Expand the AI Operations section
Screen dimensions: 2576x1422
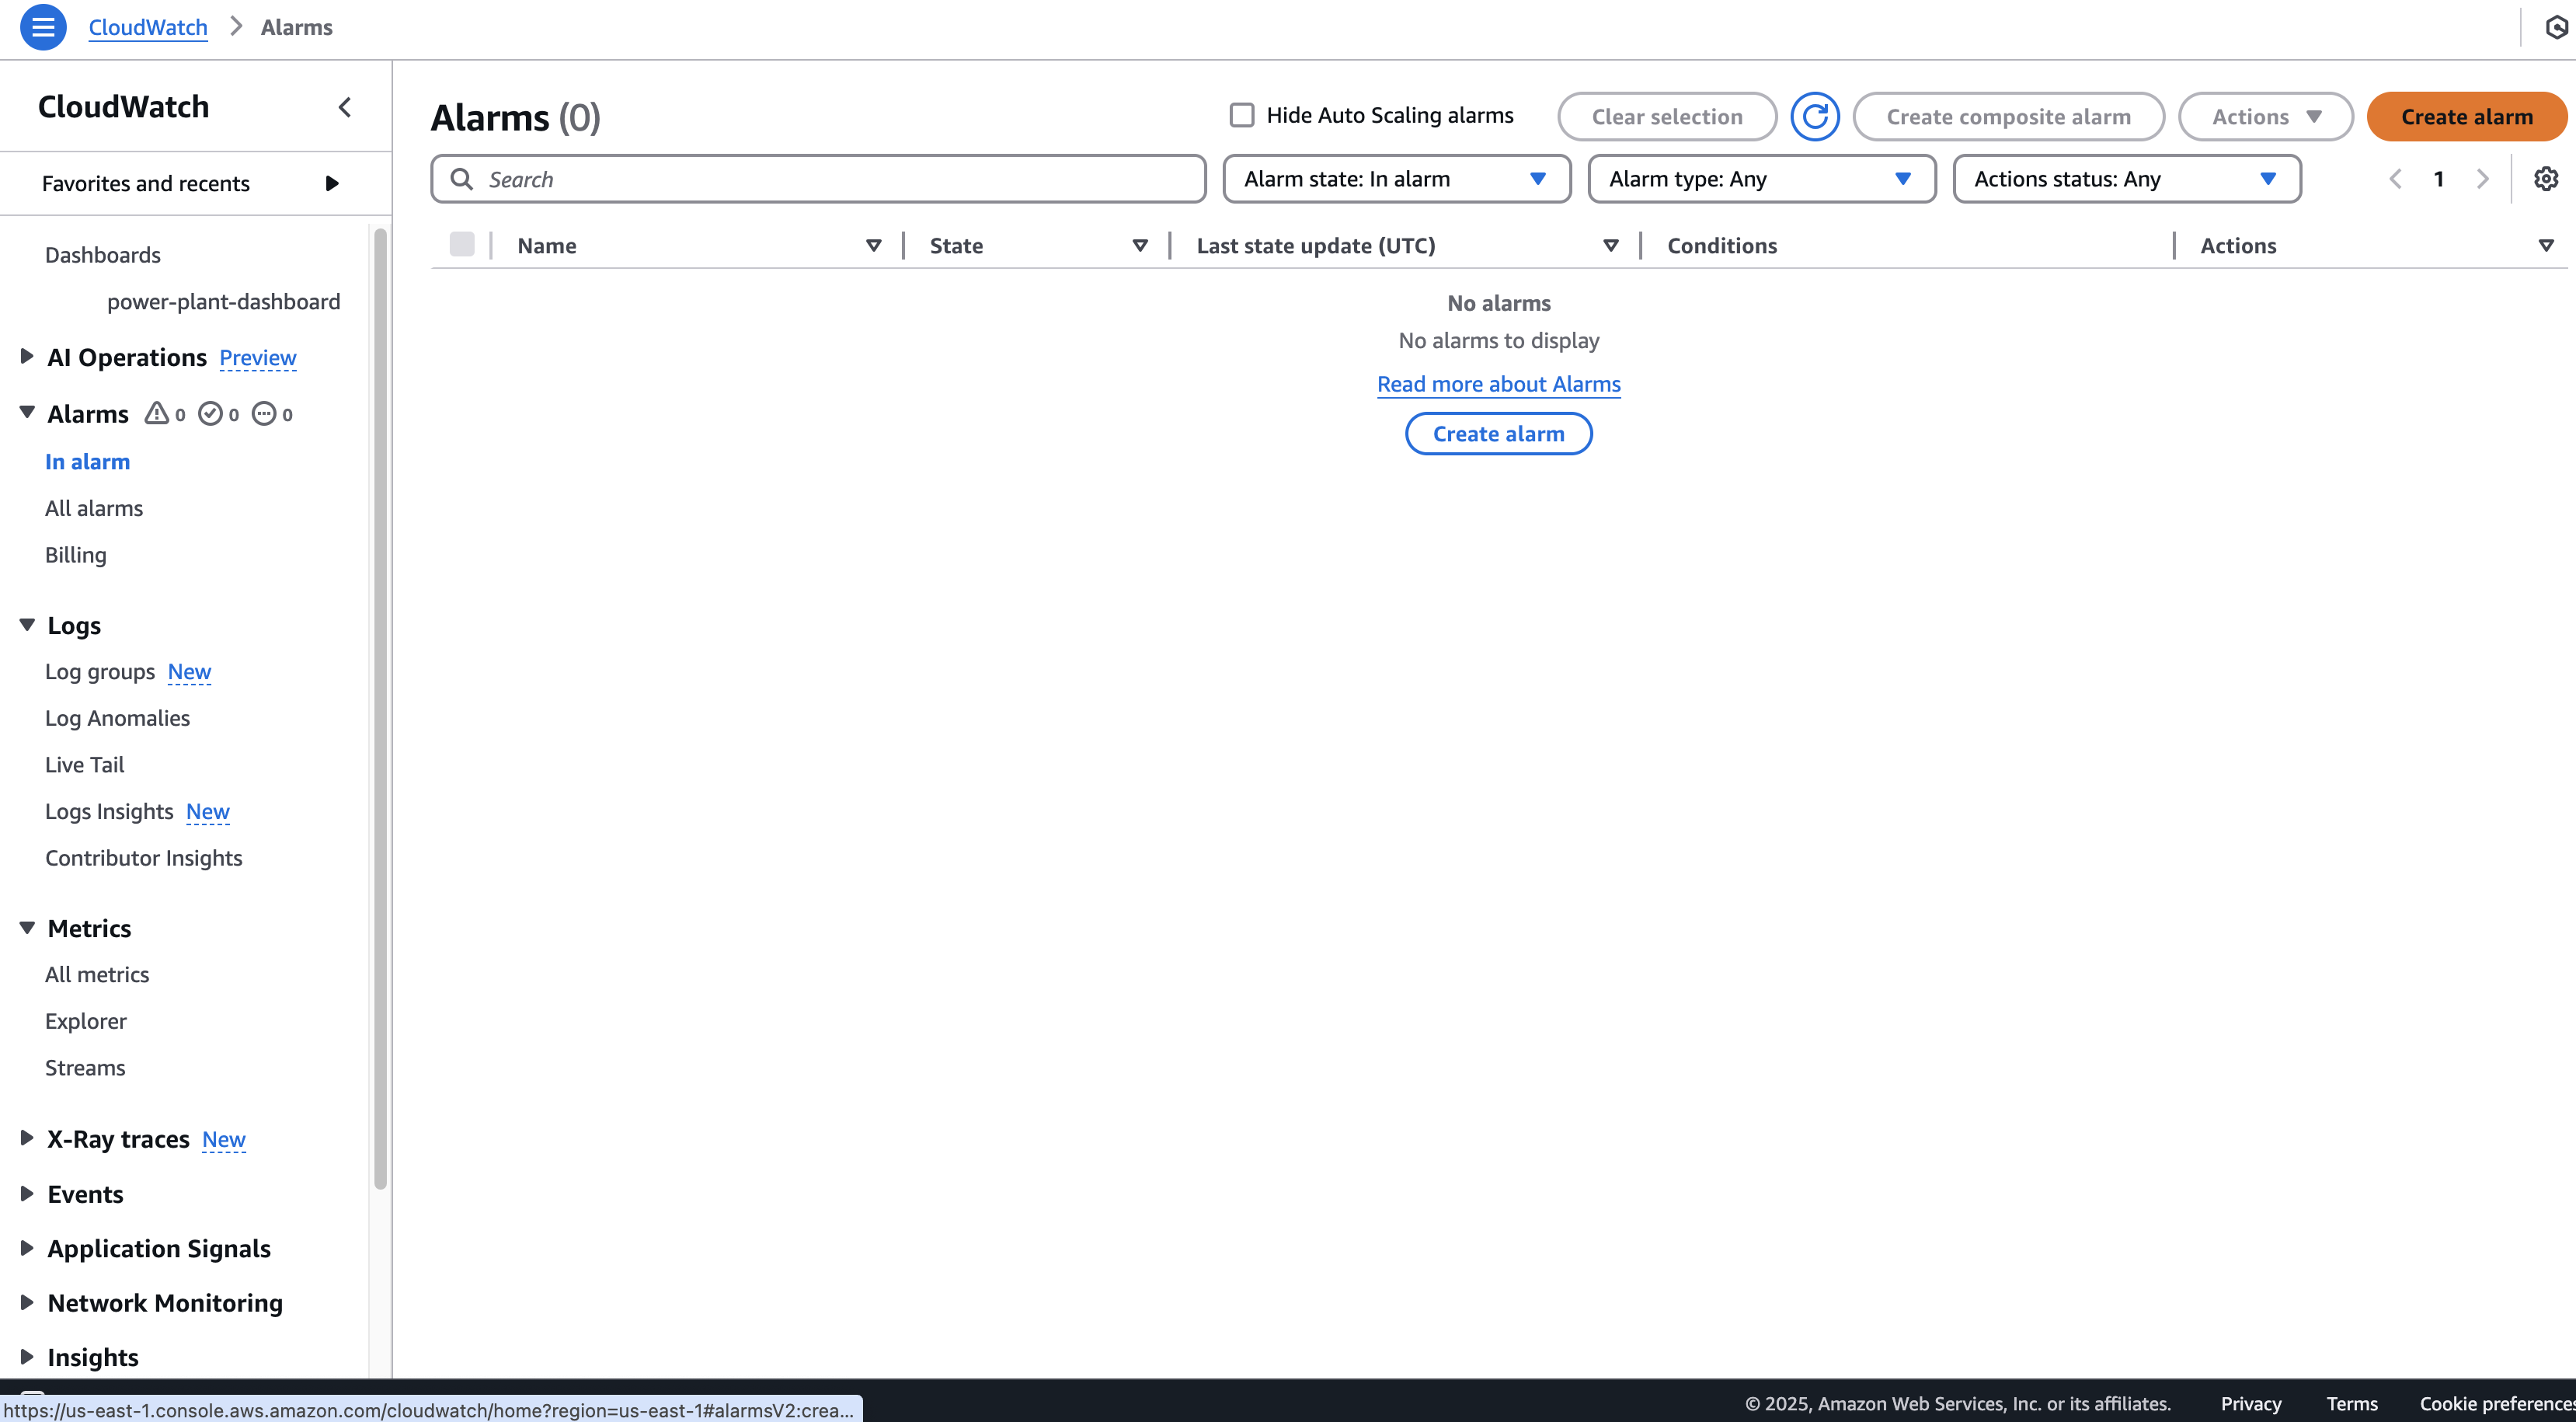(x=27, y=357)
